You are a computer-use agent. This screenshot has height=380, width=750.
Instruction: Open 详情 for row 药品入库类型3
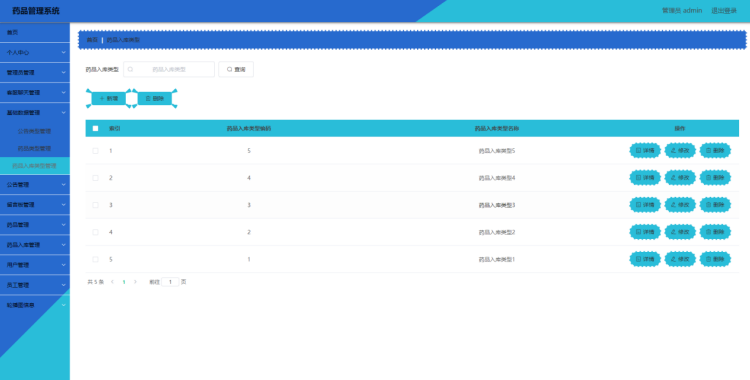[645, 205]
